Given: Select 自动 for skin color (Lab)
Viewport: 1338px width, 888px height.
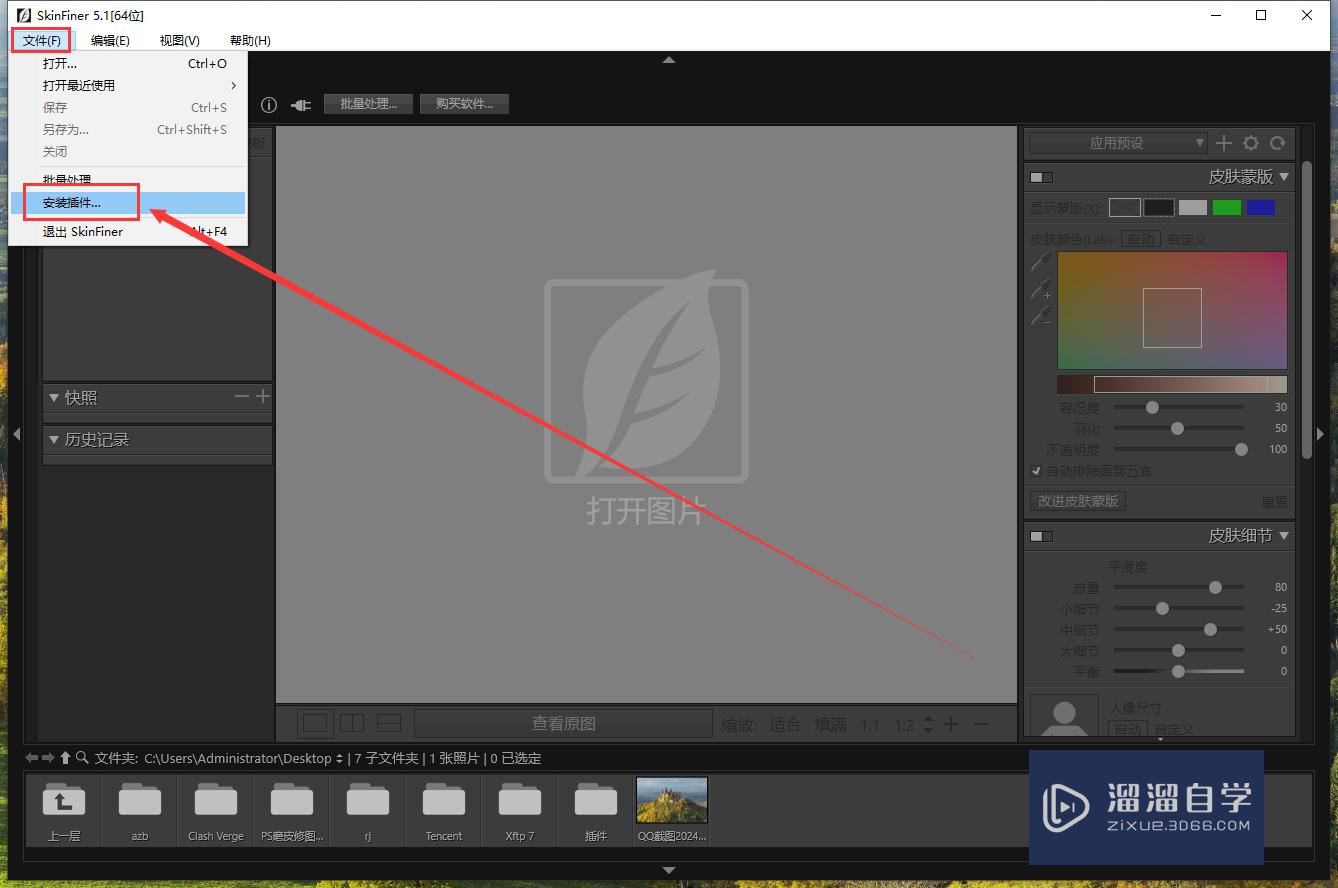Looking at the screenshot, I should 1140,239.
